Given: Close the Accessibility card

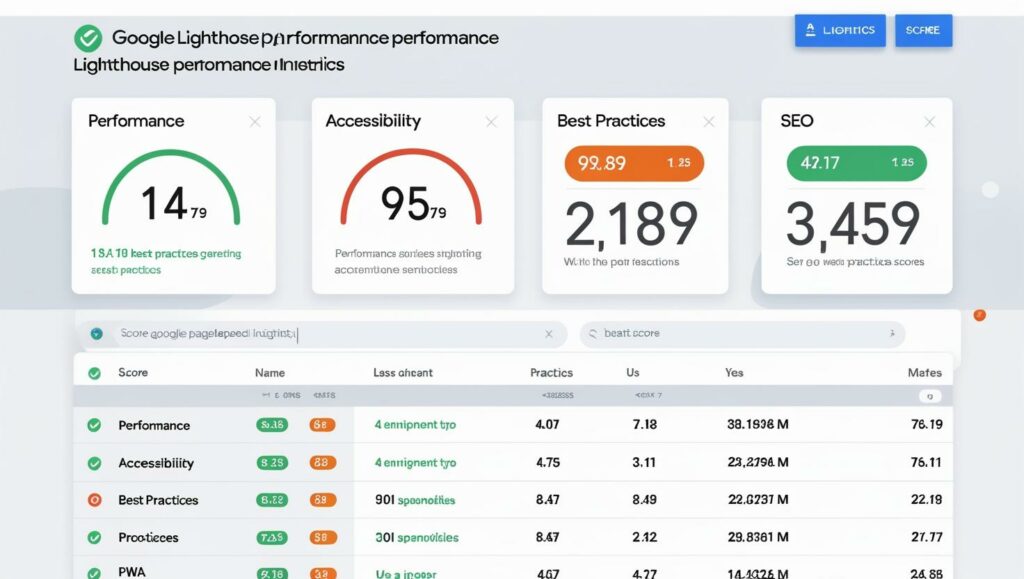Looking at the screenshot, I should click(492, 121).
